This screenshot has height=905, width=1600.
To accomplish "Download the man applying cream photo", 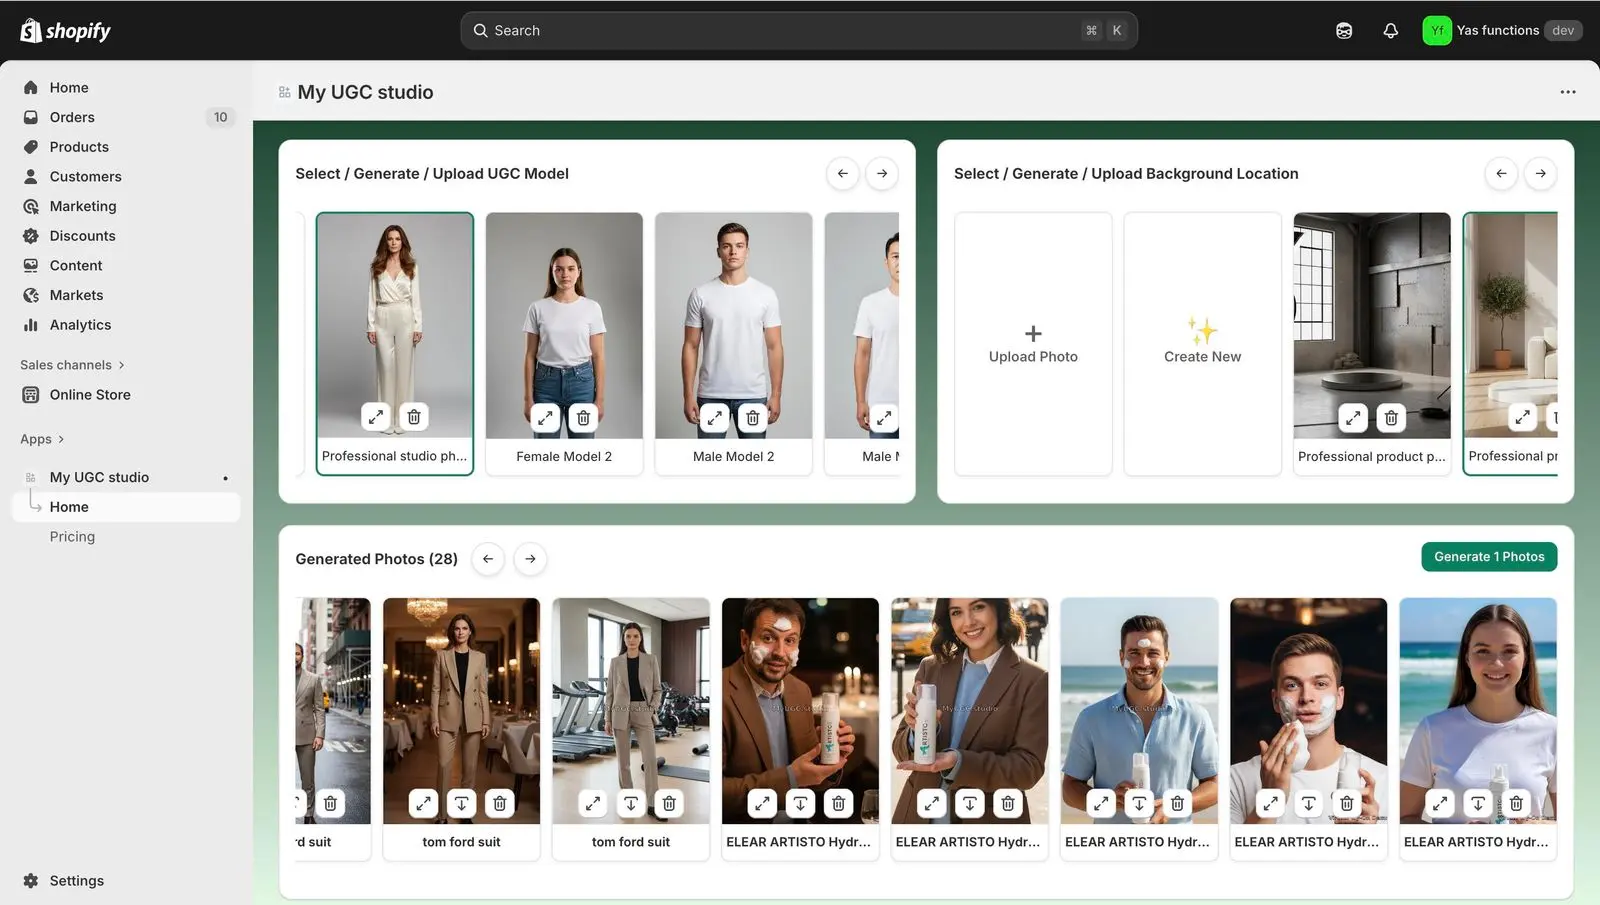I will click(1308, 803).
